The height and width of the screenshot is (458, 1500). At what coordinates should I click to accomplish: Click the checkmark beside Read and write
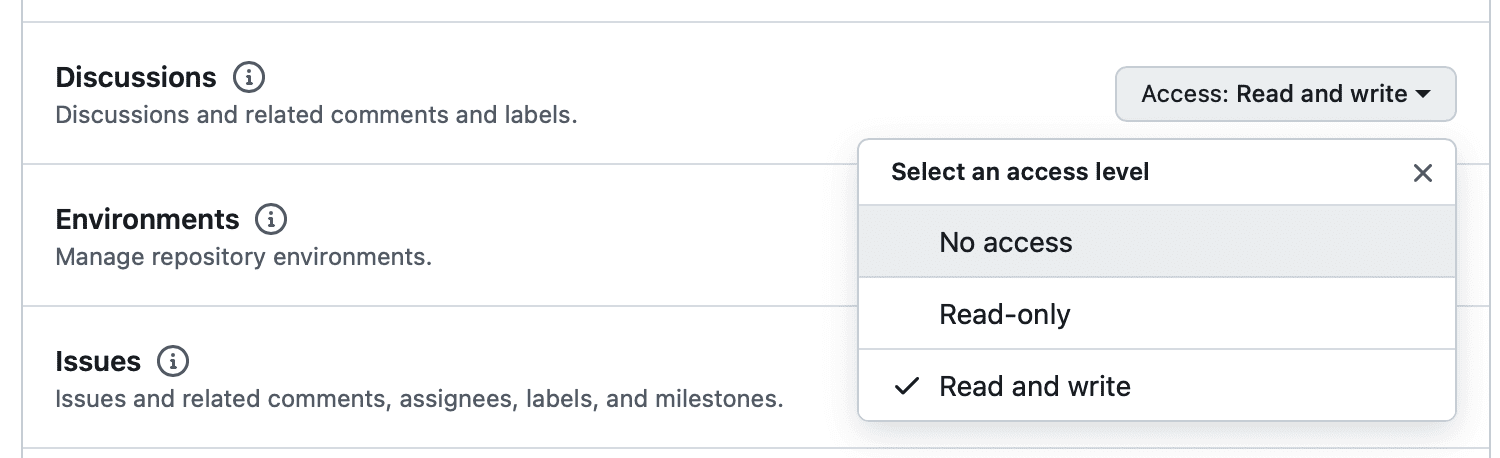pos(906,386)
